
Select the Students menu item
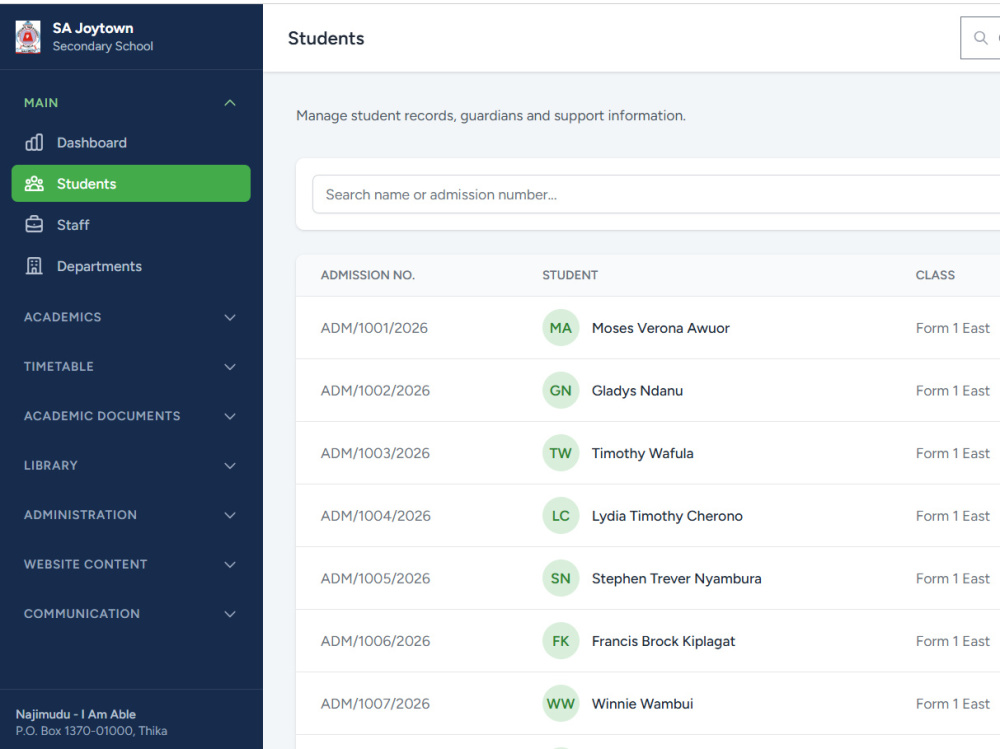coord(131,184)
